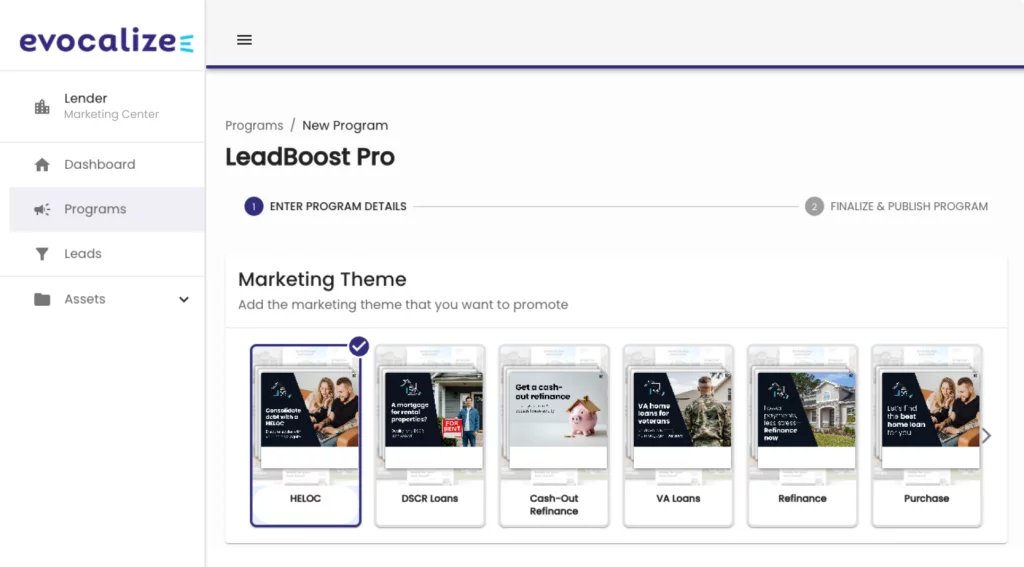Image resolution: width=1024 pixels, height=567 pixels.
Task: Click the Marketing Theme heading
Action: click(322, 280)
